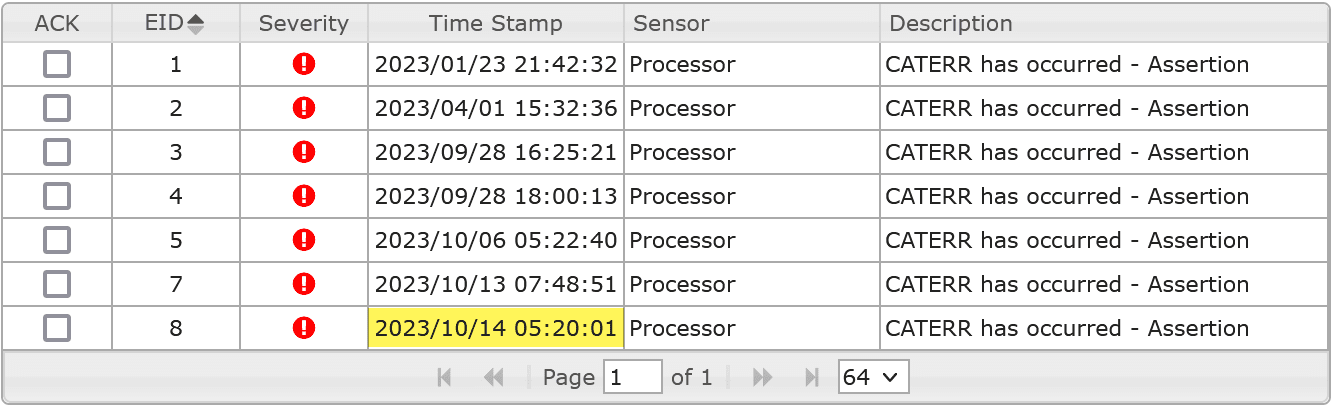The width and height of the screenshot is (1333, 408).
Task: Select ACK checkbox on the 2023/10/14 event
Action: tap(57, 328)
